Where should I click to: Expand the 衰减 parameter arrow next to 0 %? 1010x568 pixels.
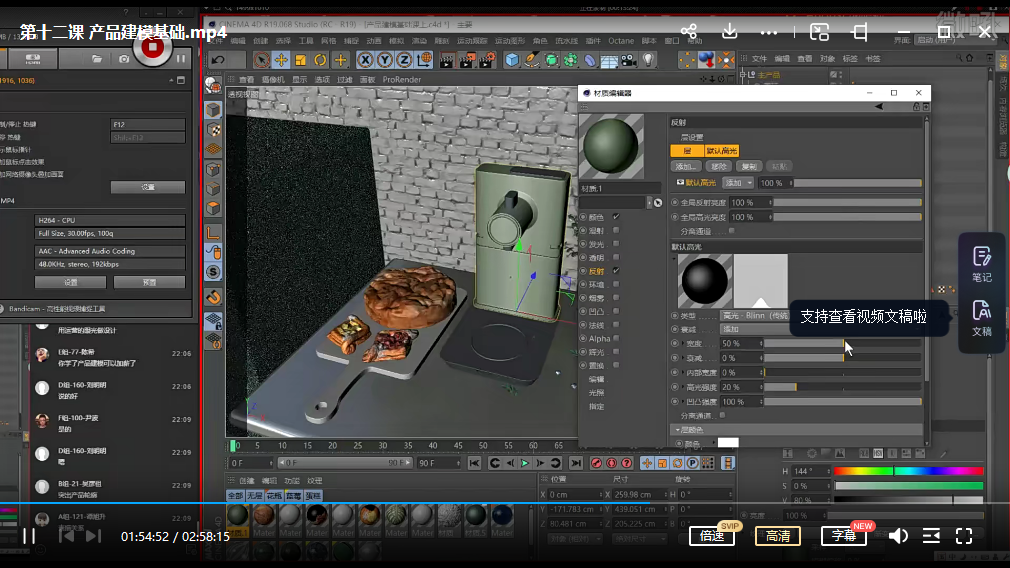(x=683, y=358)
